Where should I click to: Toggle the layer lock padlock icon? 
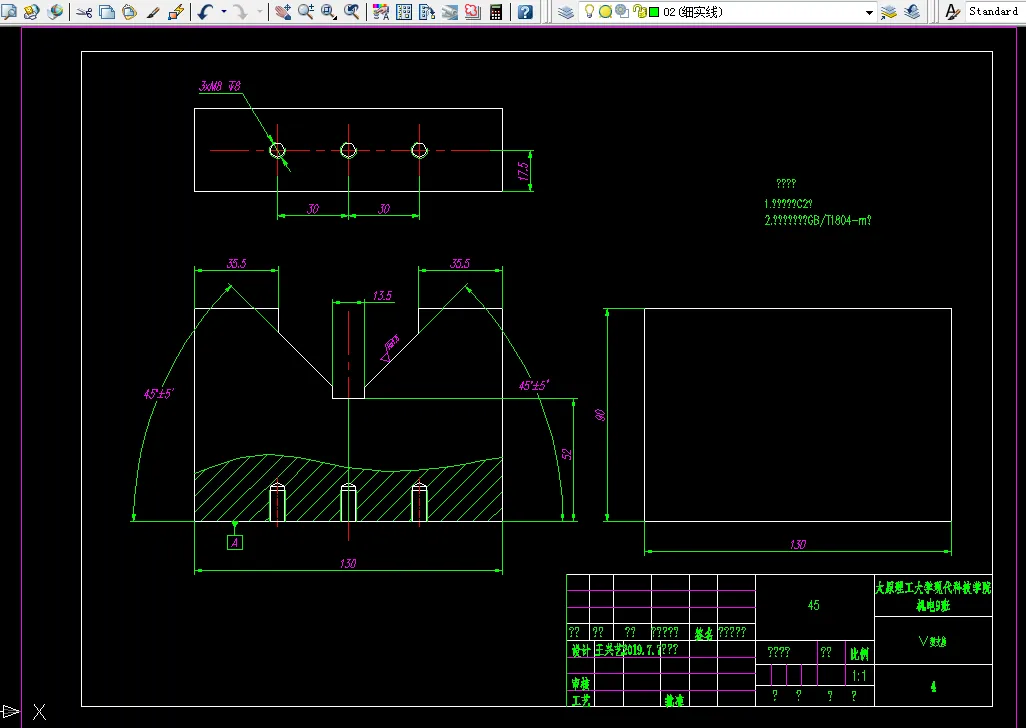(x=639, y=12)
